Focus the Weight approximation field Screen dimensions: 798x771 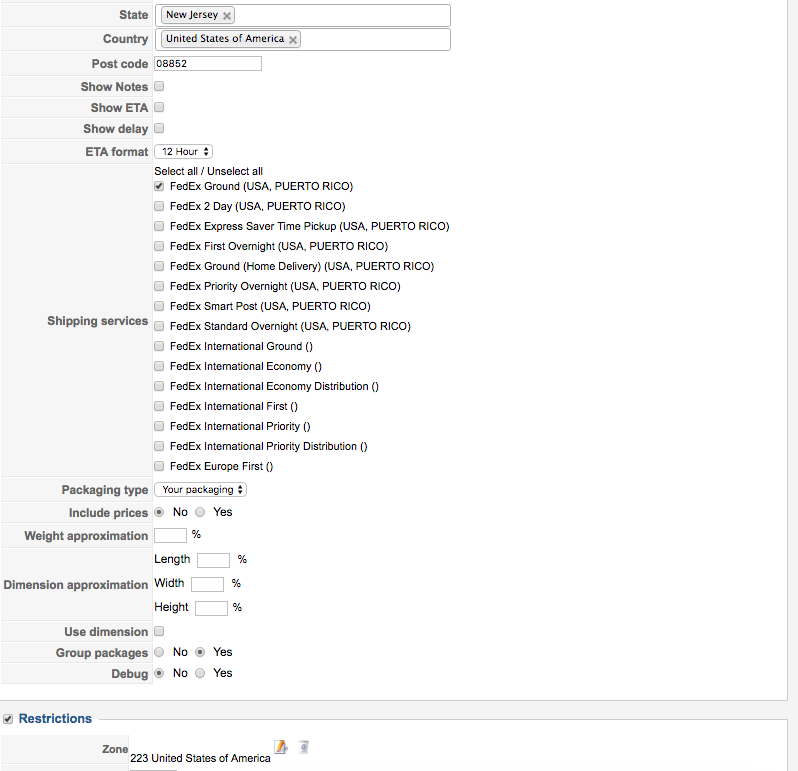(170, 536)
